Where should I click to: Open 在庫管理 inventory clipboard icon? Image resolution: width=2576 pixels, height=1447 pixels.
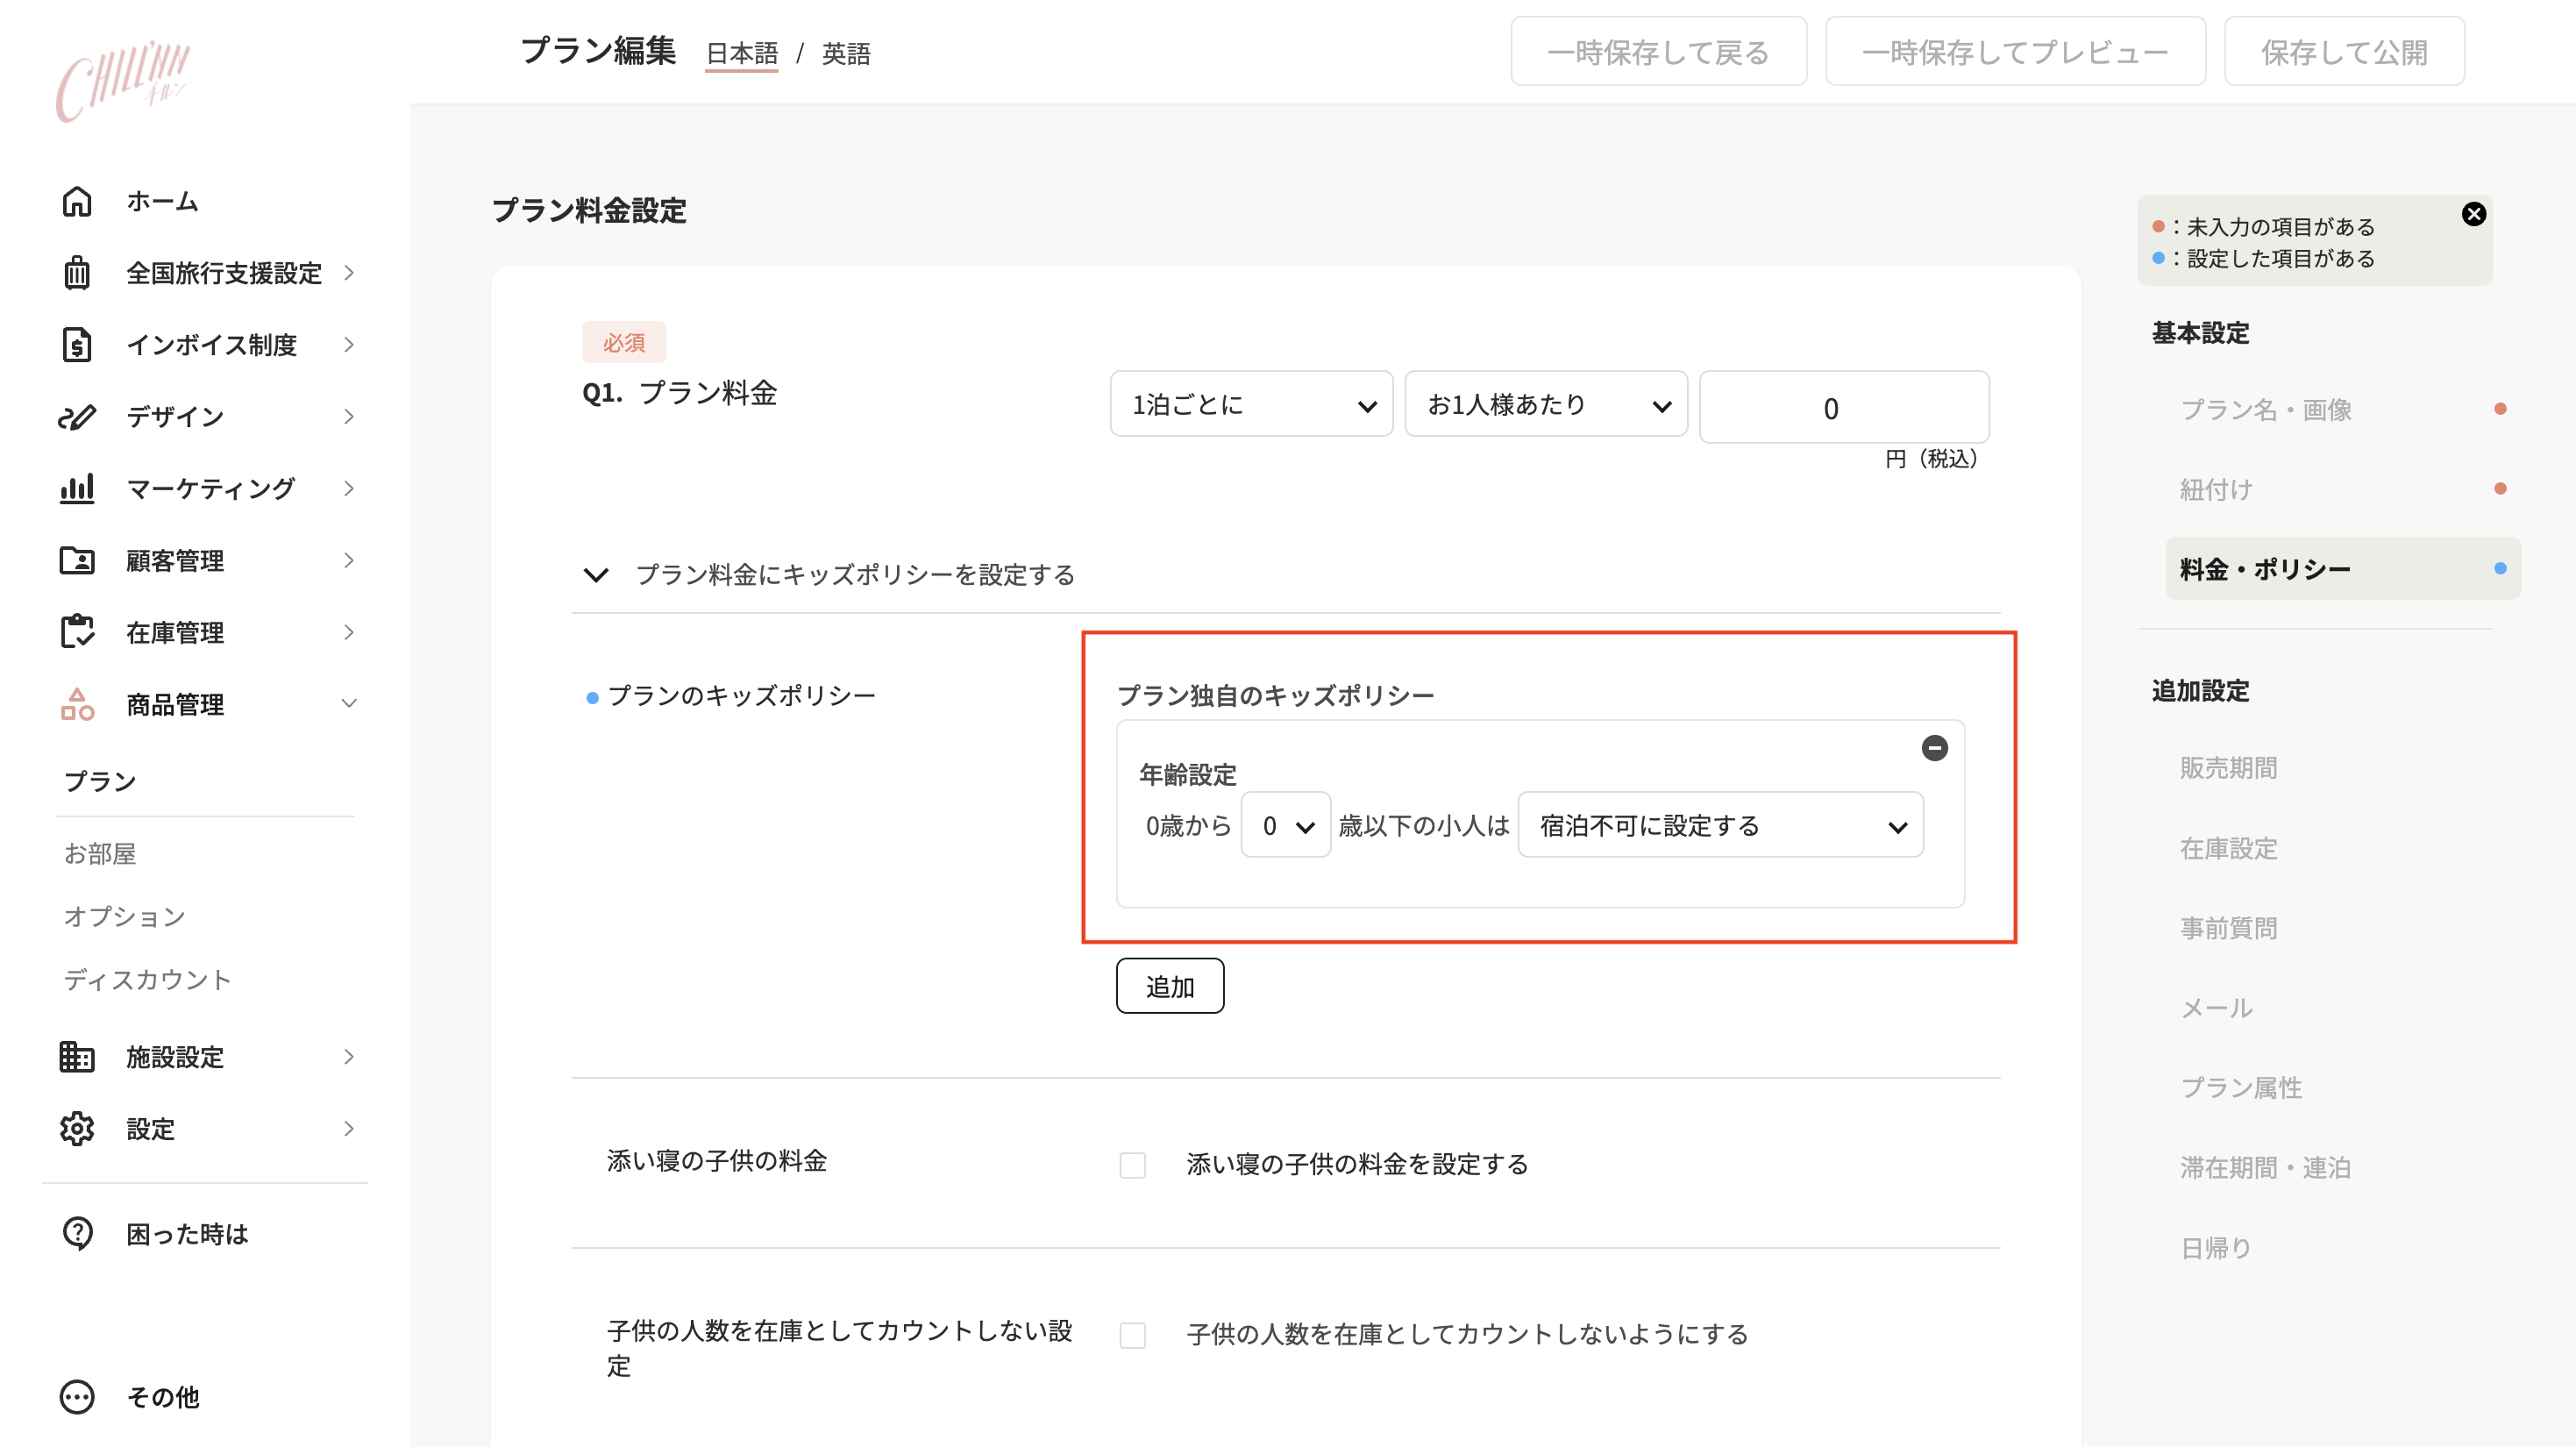[x=77, y=632]
